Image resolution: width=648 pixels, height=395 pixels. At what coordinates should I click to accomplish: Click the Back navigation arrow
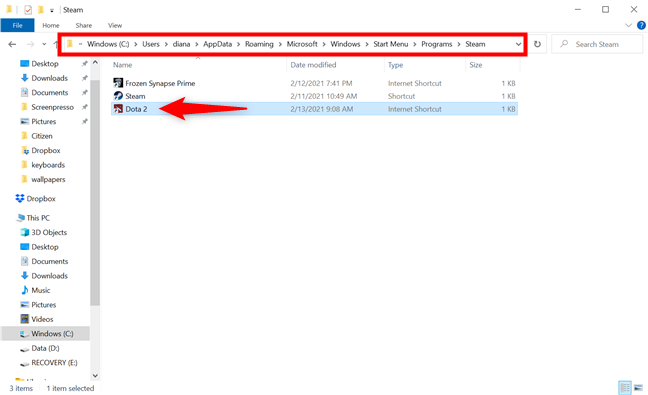[12, 44]
